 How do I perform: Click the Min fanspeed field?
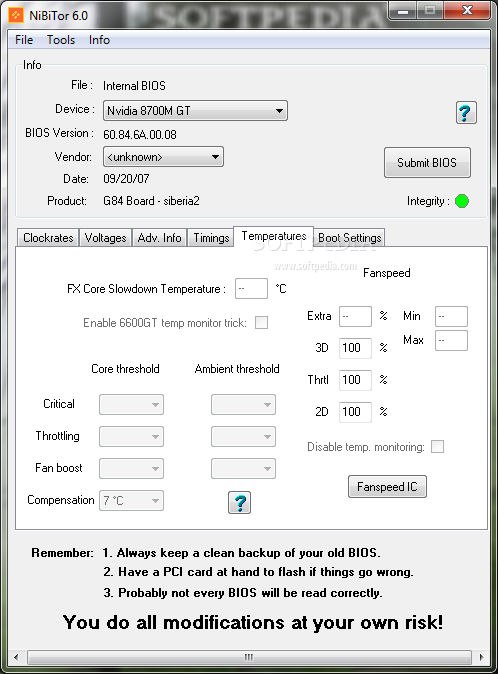pyautogui.click(x=451, y=316)
